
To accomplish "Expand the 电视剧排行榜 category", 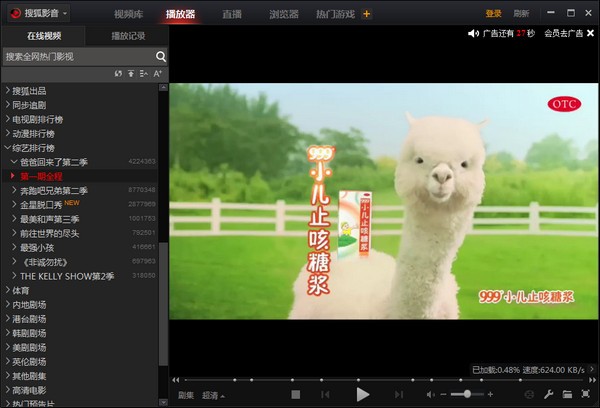I will (8, 119).
